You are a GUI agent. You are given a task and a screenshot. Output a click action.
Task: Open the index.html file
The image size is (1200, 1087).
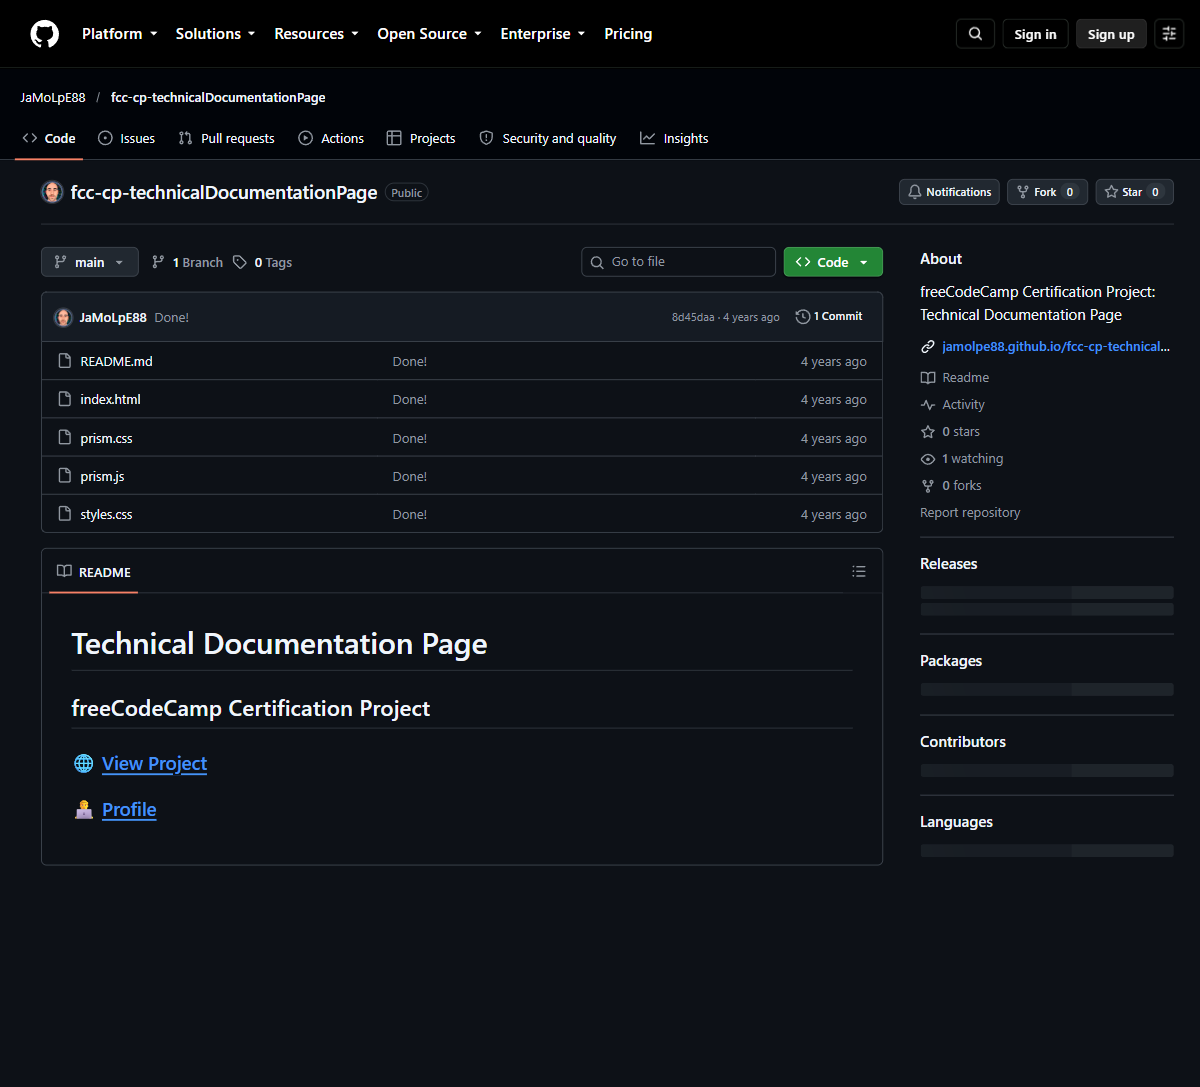click(111, 399)
